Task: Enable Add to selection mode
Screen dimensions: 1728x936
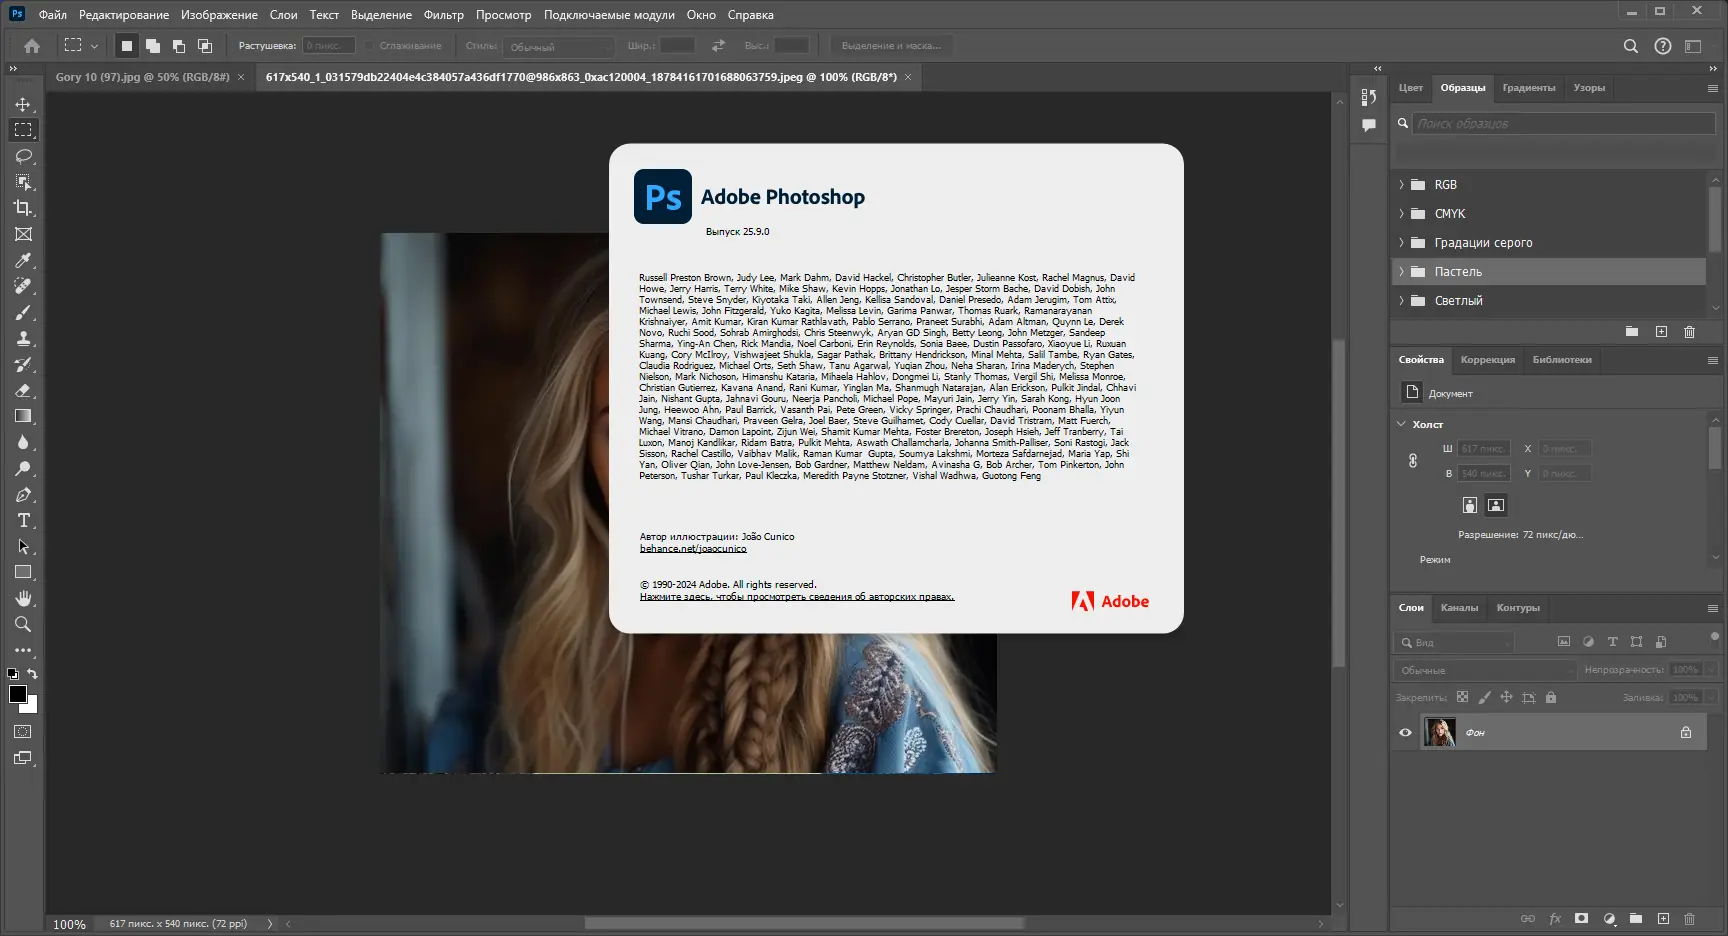Action: [153, 46]
